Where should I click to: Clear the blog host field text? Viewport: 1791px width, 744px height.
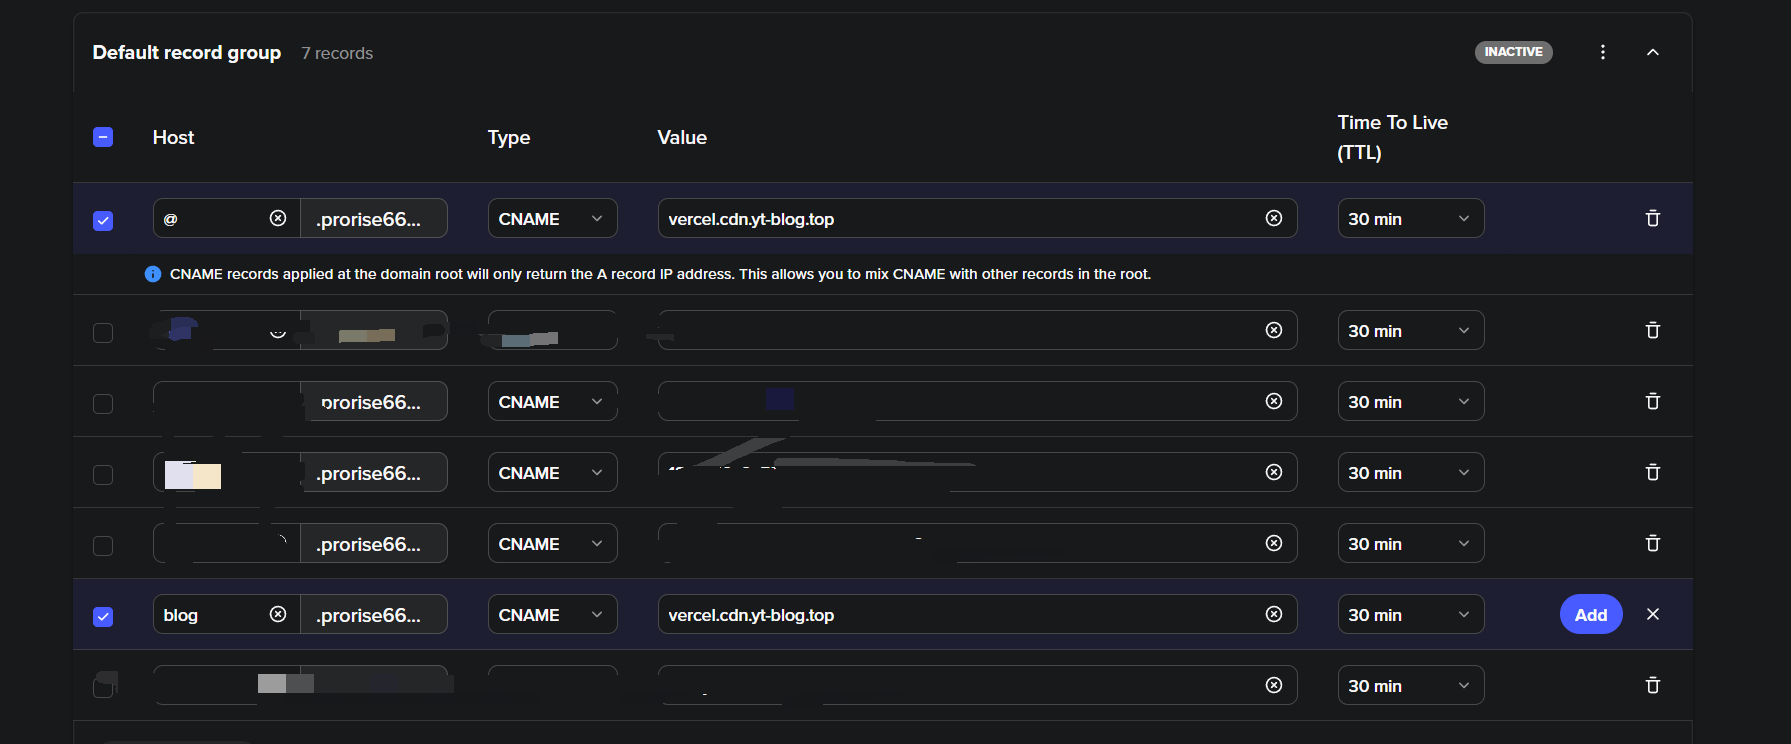278,614
